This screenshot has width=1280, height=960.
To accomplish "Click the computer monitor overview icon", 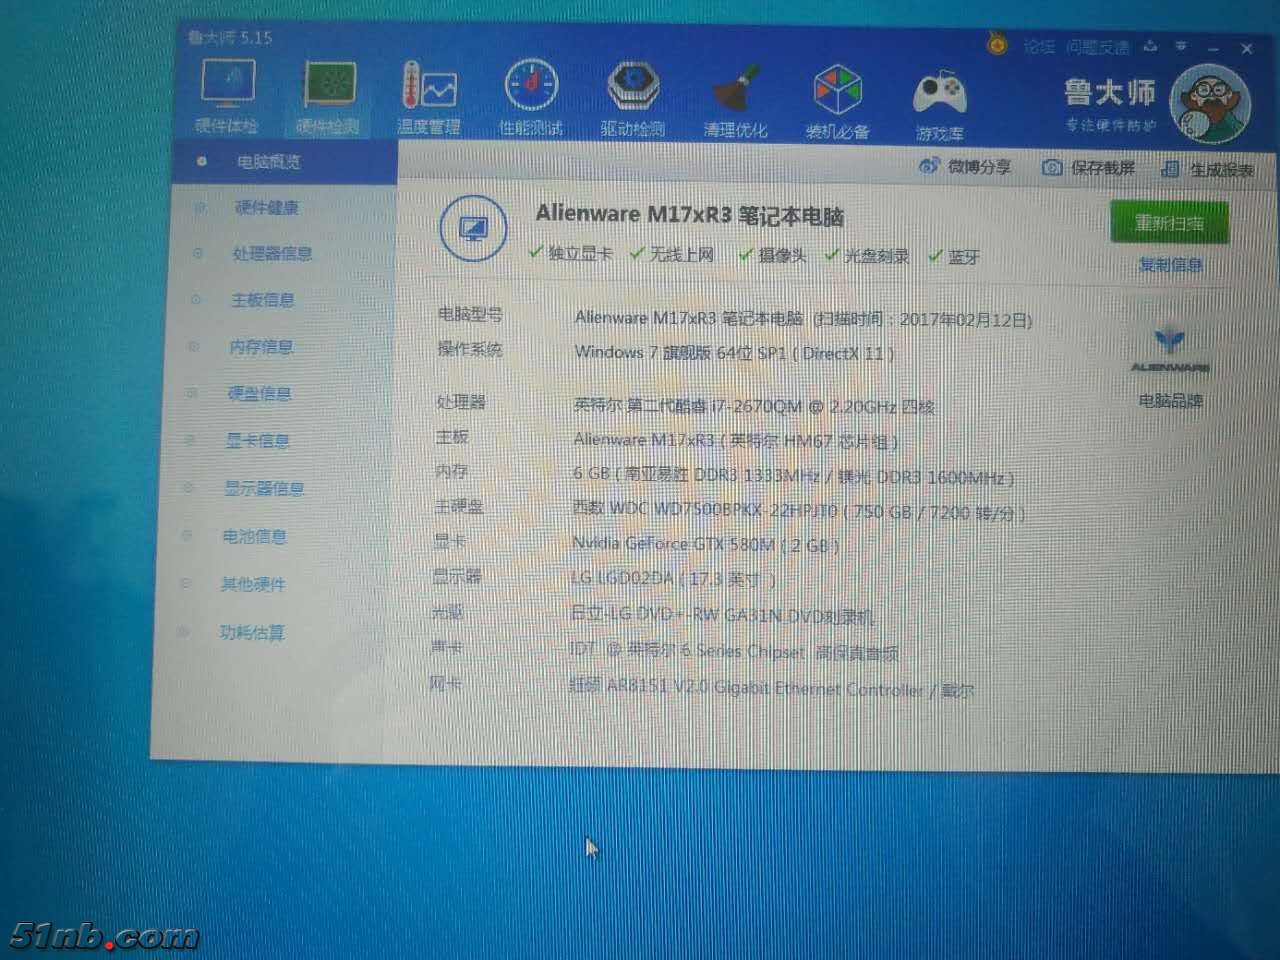I will 472,229.
